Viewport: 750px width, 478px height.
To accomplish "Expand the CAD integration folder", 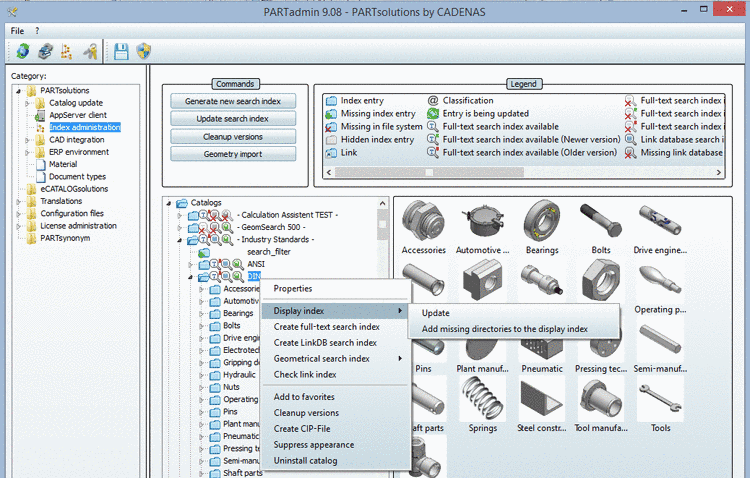I will coord(28,140).
